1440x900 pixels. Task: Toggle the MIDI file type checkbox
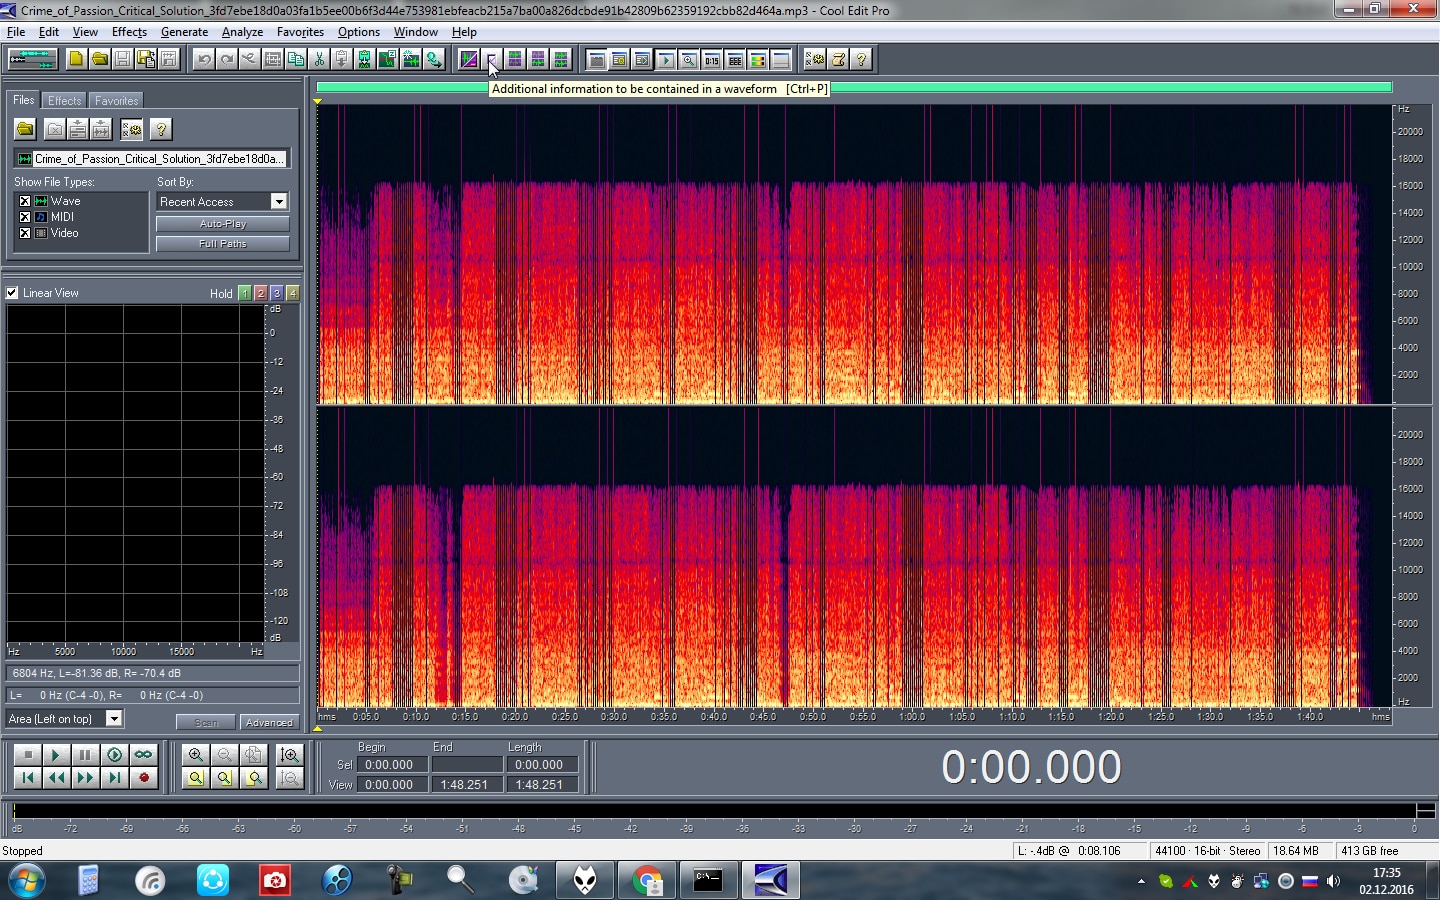[x=25, y=217]
